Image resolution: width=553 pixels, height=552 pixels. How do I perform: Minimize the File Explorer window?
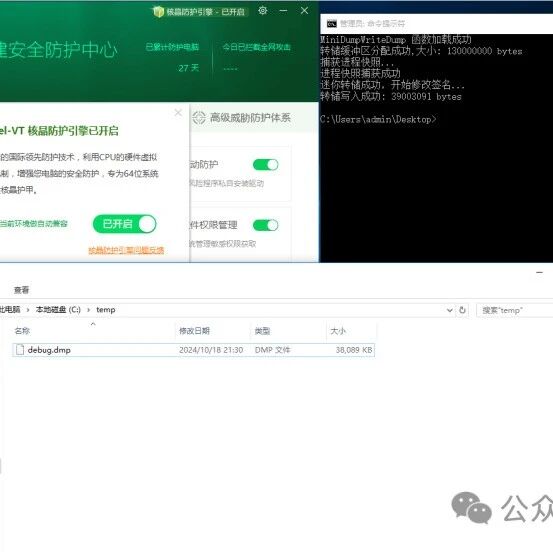539,273
